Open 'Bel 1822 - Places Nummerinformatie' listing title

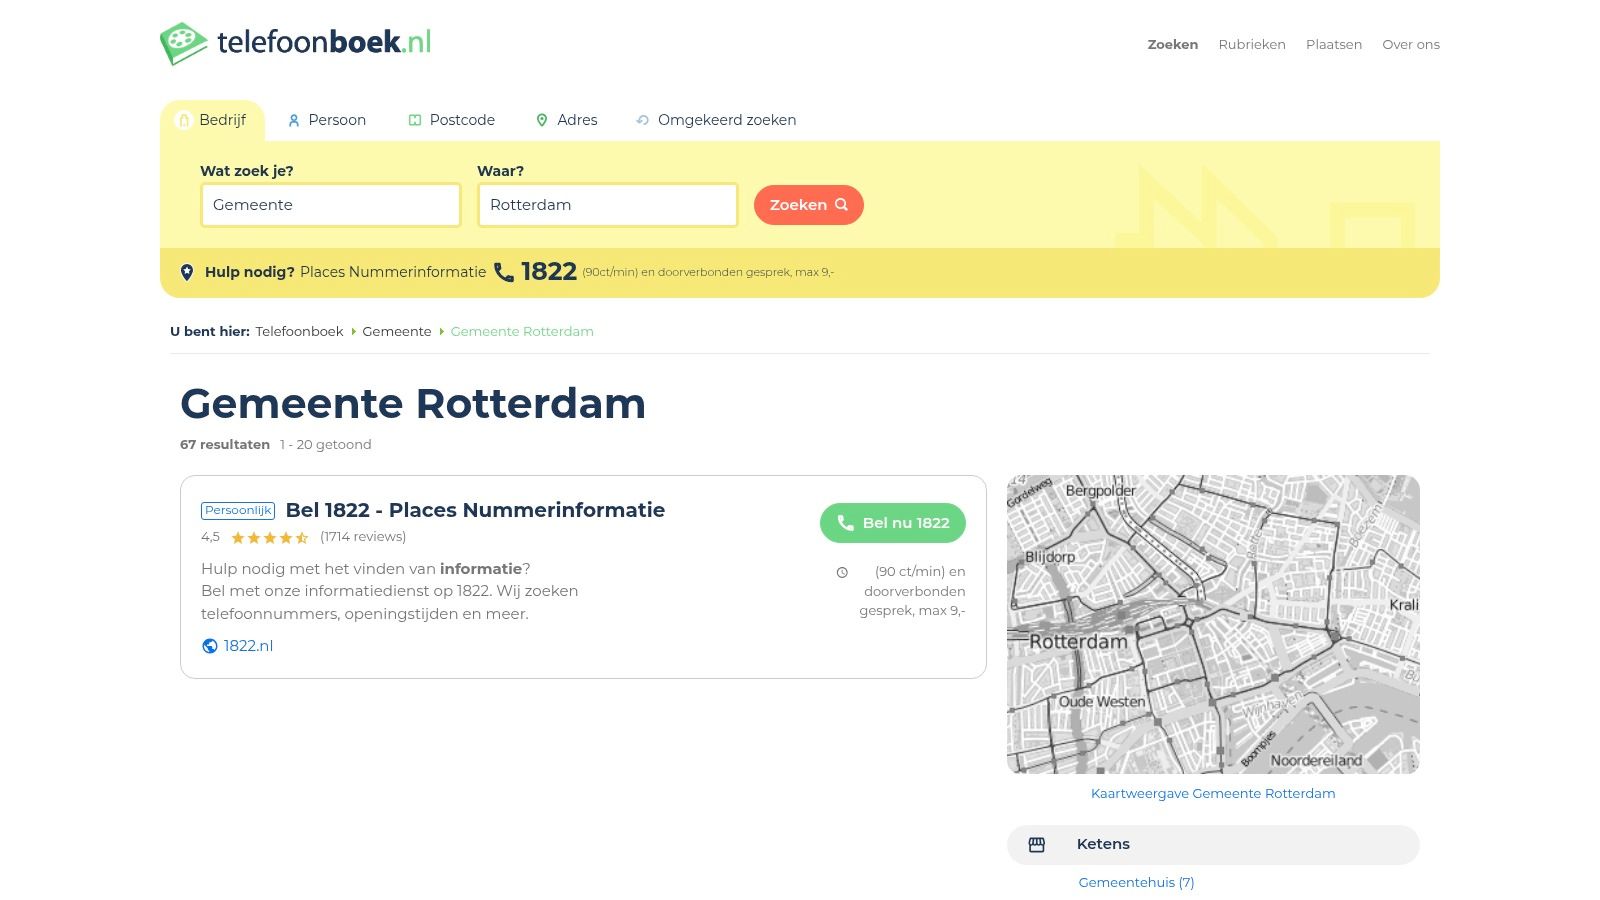pos(475,510)
